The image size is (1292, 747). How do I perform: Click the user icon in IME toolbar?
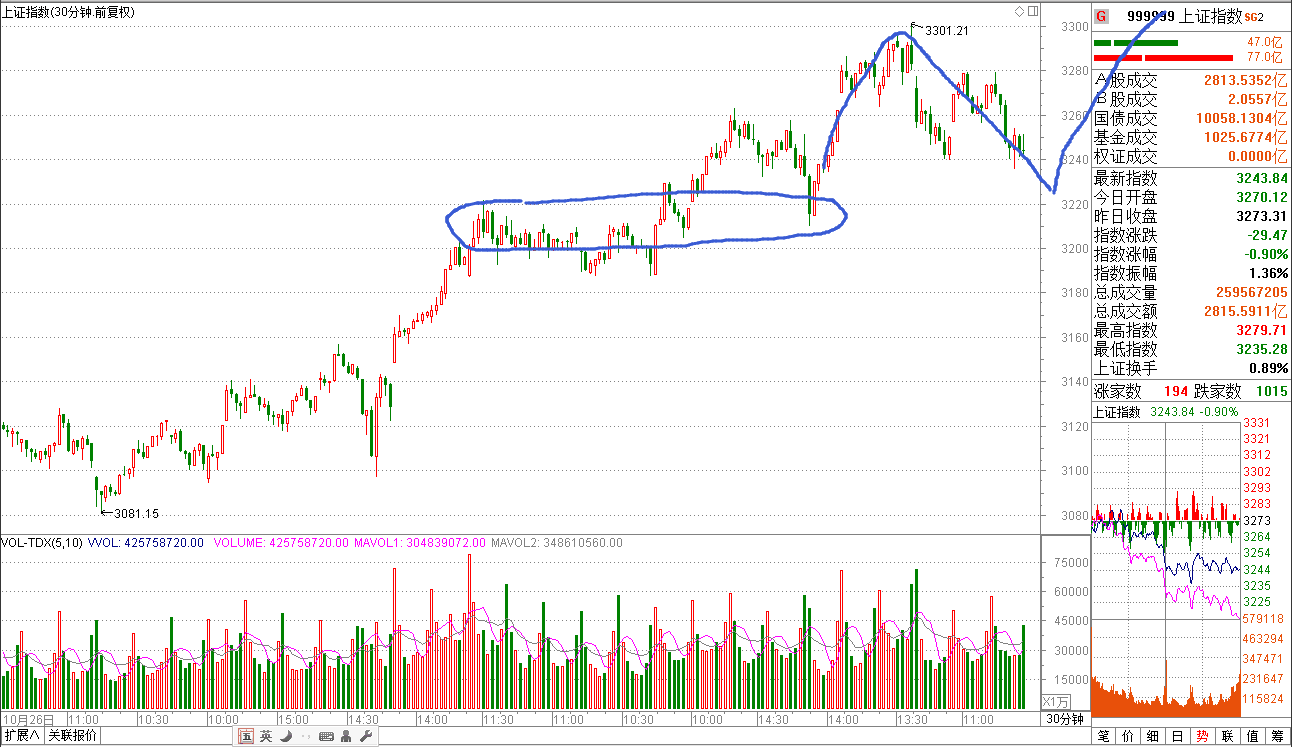pos(346,737)
